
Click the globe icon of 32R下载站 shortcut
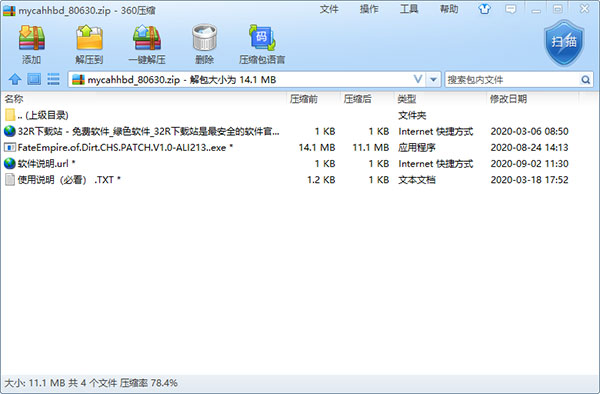10,131
